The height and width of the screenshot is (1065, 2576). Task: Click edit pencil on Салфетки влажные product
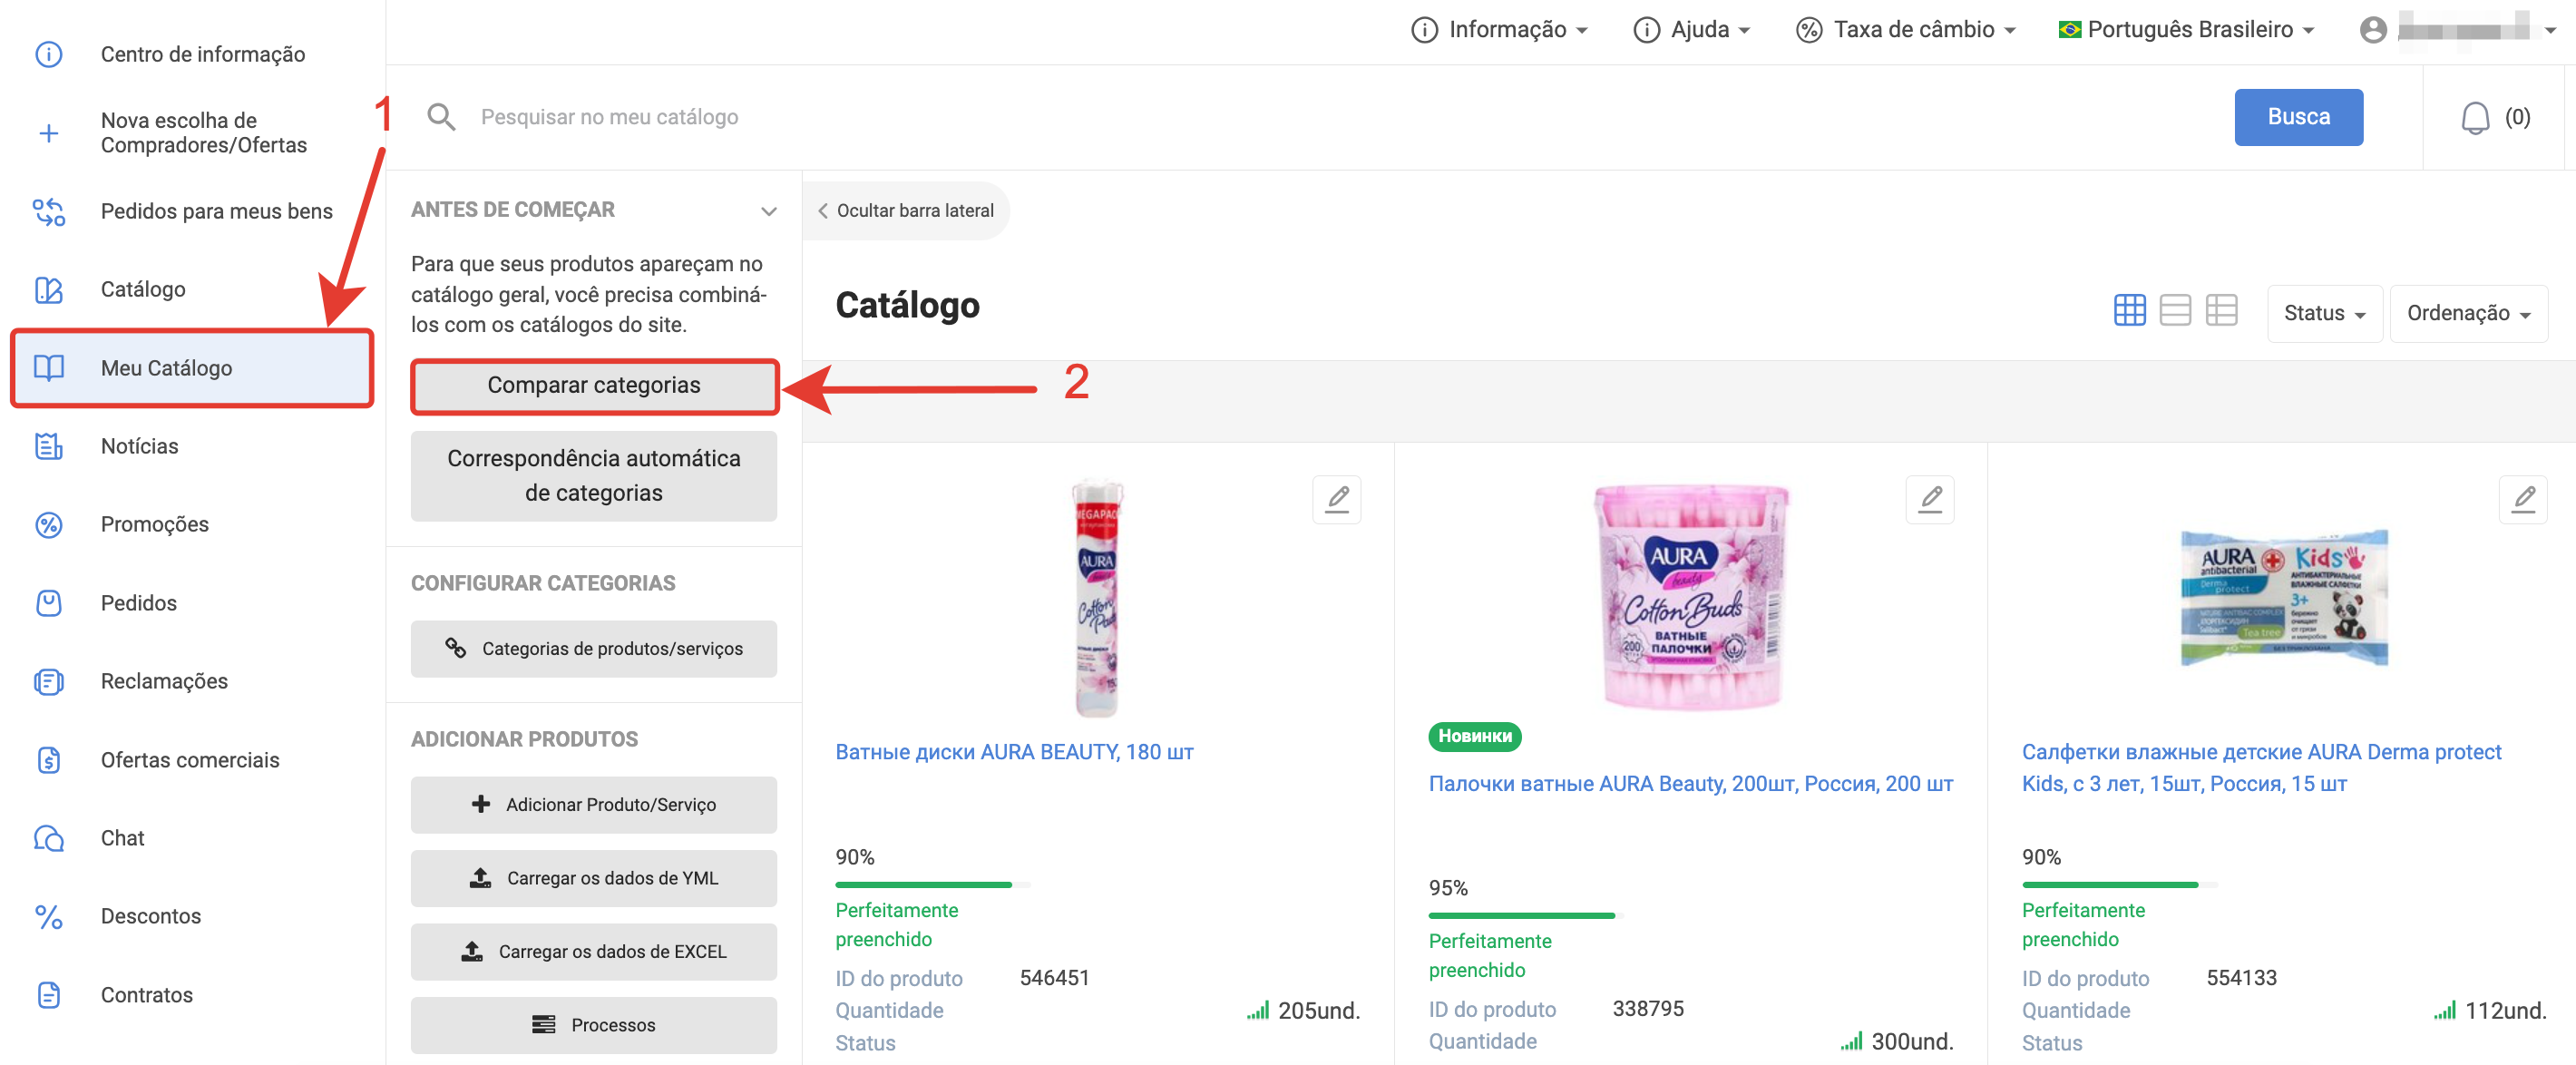click(2522, 499)
